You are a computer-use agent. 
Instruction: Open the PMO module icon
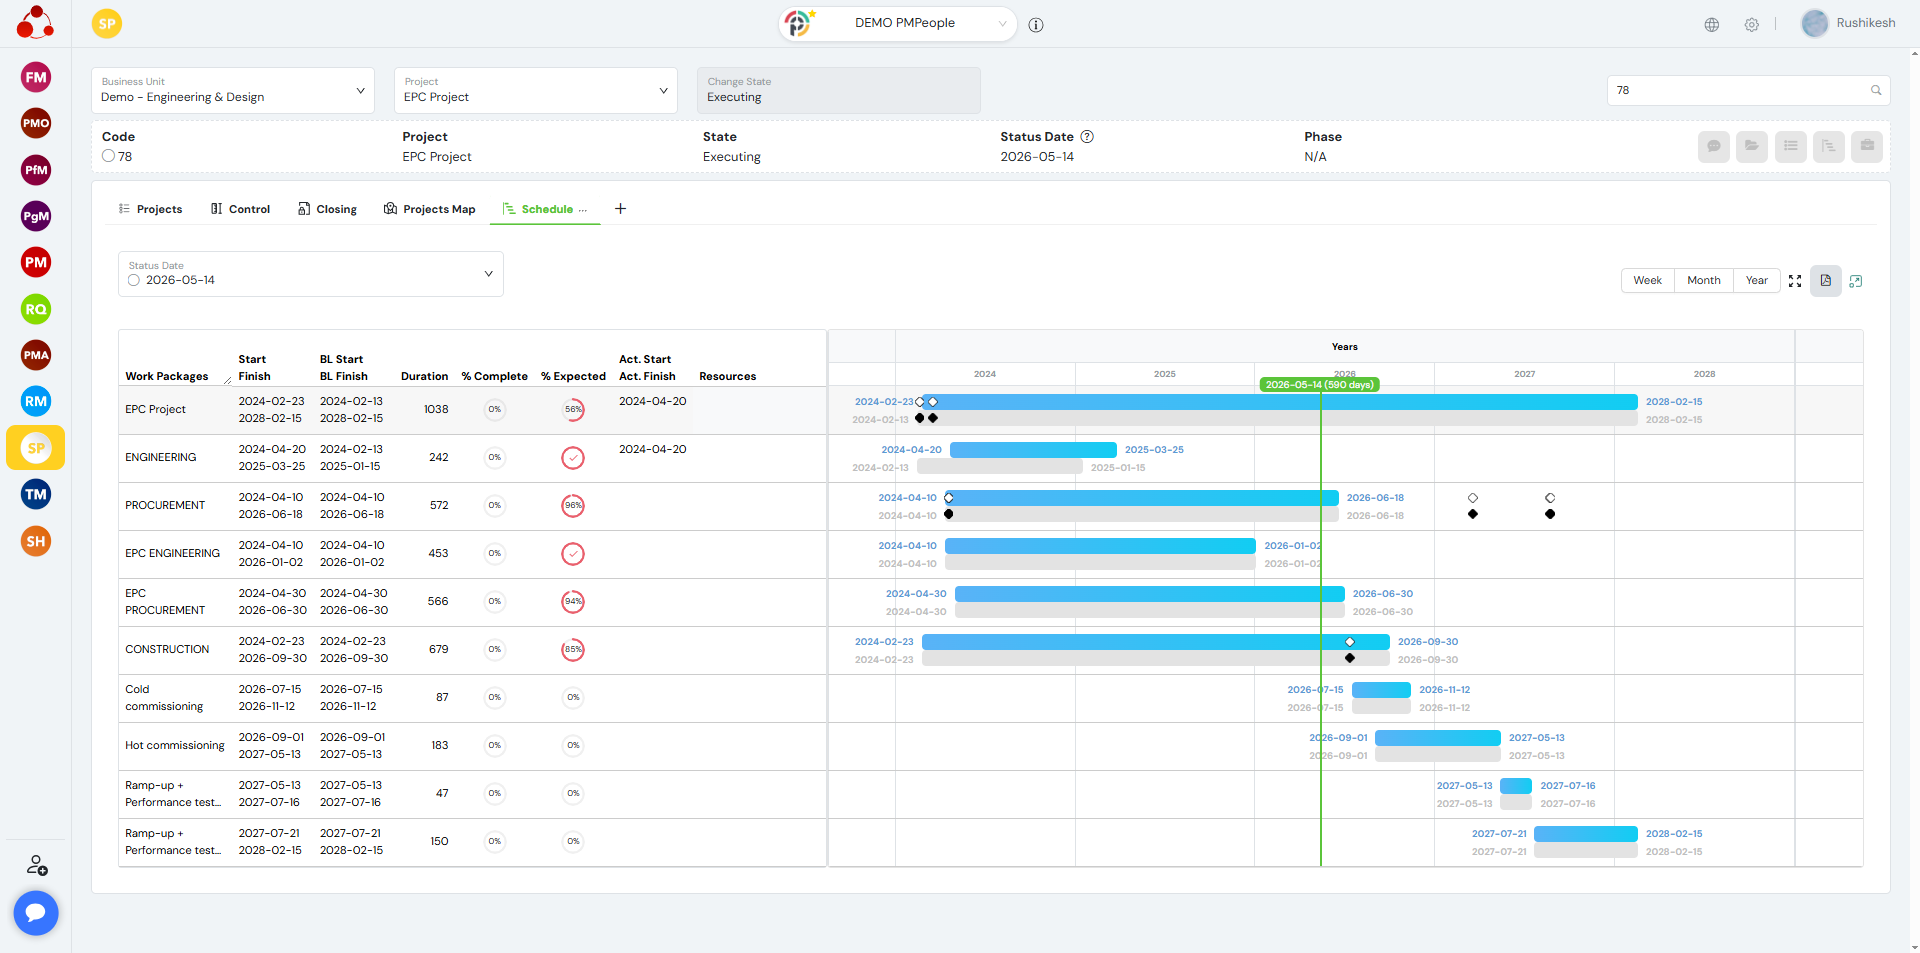tap(36, 123)
